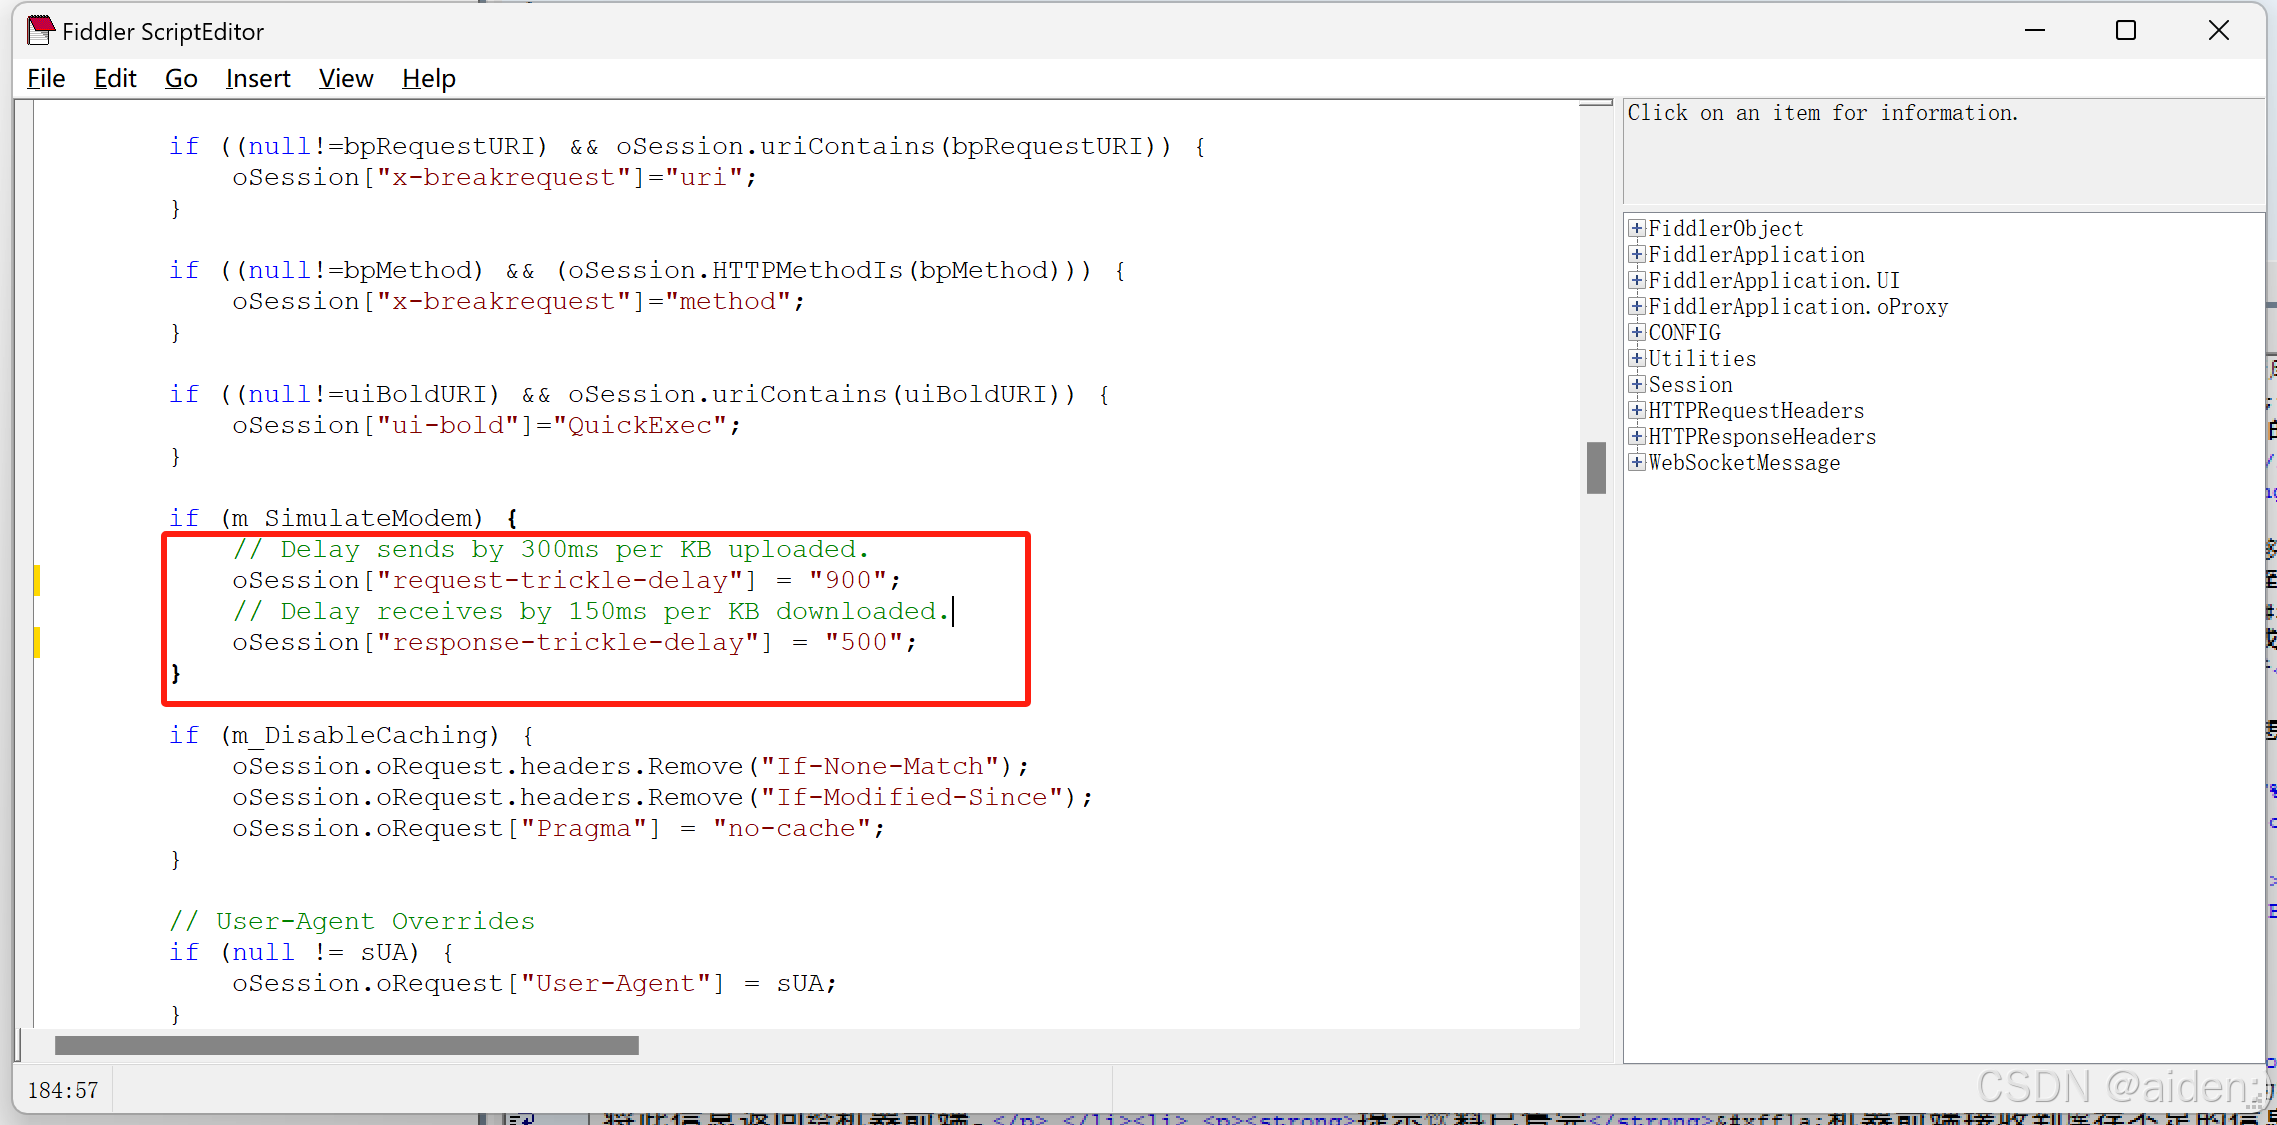Open the Go menu

pyautogui.click(x=181, y=79)
